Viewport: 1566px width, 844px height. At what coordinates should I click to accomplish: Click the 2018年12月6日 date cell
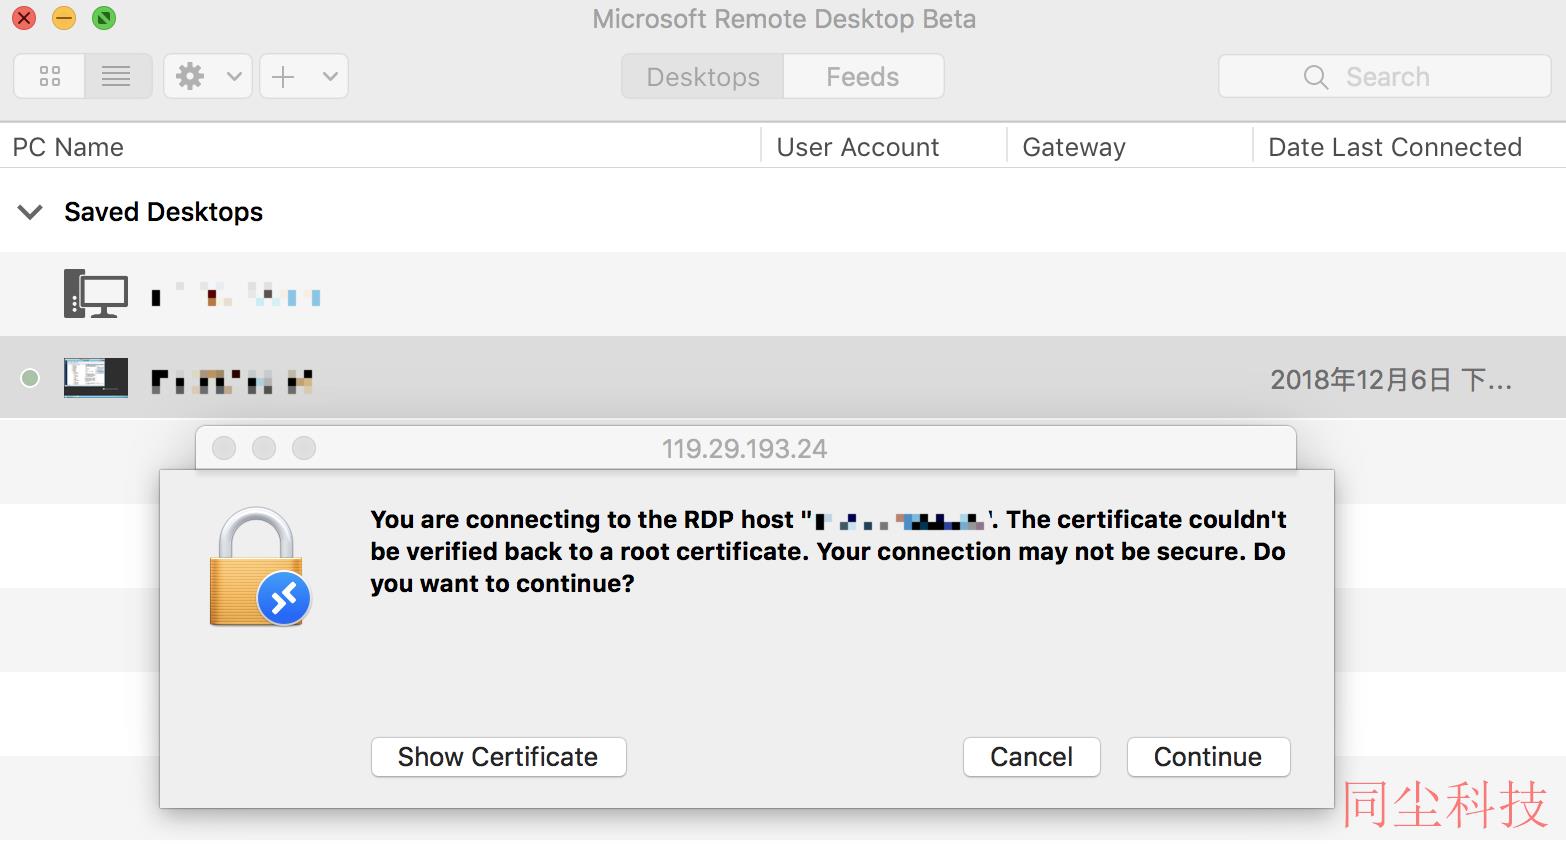(x=1391, y=380)
